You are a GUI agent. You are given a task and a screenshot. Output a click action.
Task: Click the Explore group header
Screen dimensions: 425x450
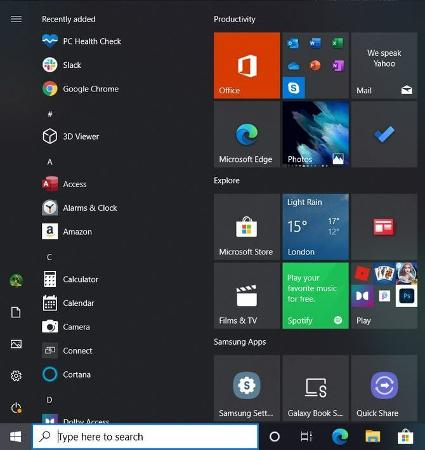coord(227,181)
